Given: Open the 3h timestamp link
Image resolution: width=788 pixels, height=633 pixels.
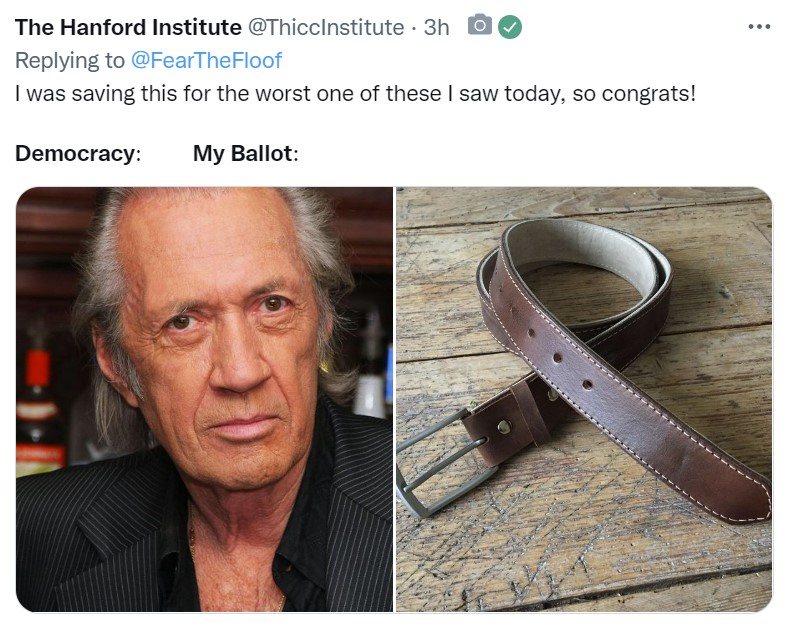Looking at the screenshot, I should click(436, 27).
